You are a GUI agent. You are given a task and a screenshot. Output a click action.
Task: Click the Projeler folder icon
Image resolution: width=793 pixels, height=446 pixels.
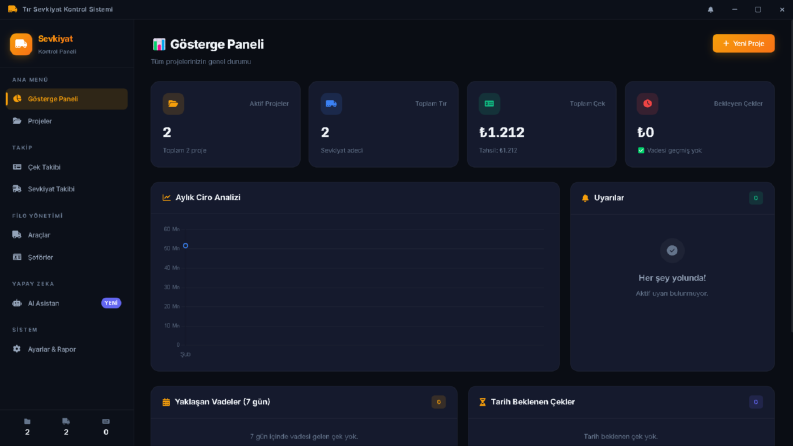click(x=17, y=121)
